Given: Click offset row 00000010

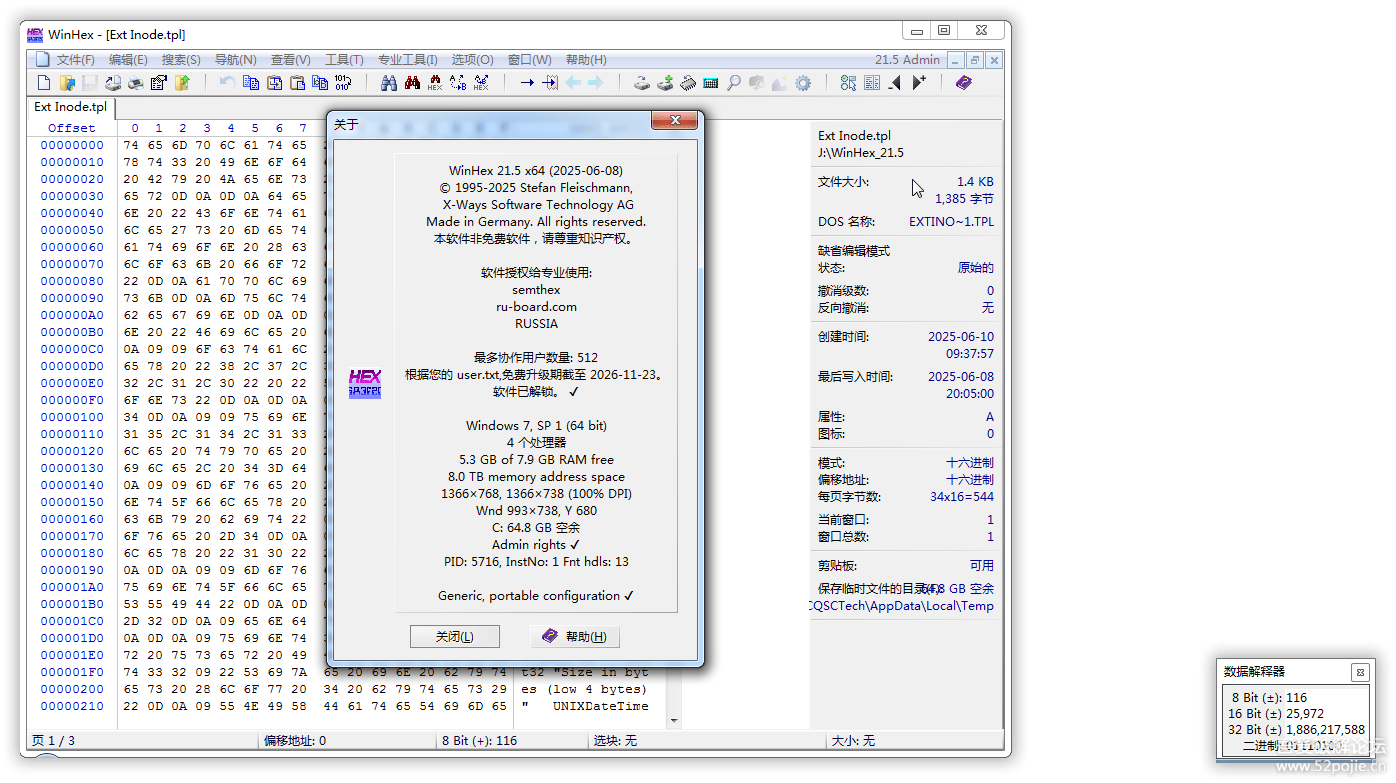Looking at the screenshot, I should pos(72,162).
